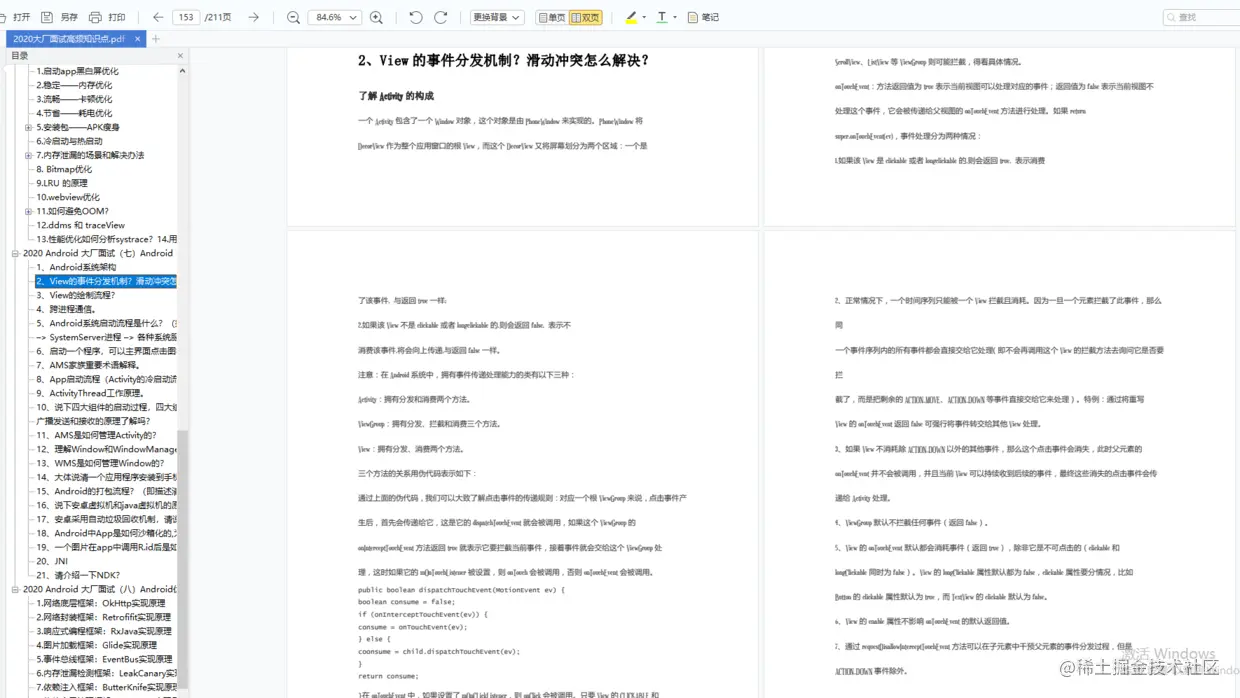Open outline entry 3.流畅——卡顿优化
1240x698 pixels.
(x=74, y=99)
